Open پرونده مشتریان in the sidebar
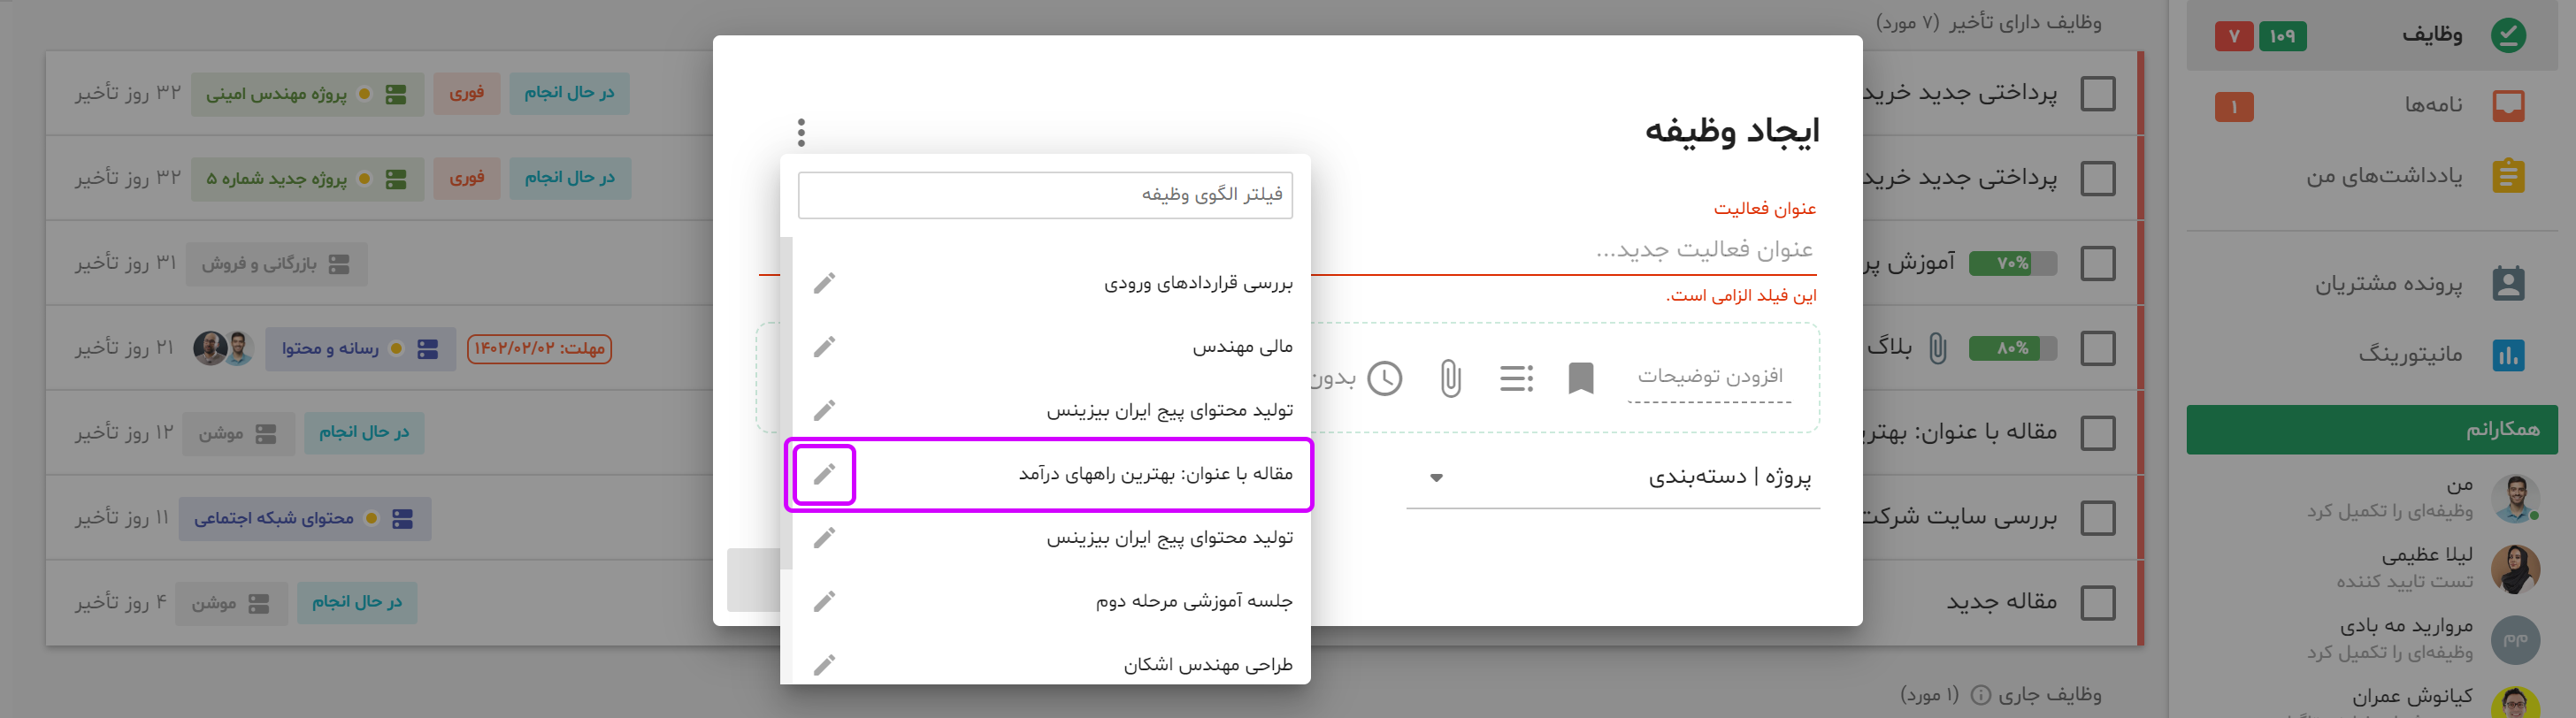2576x718 pixels. click(x=2371, y=284)
